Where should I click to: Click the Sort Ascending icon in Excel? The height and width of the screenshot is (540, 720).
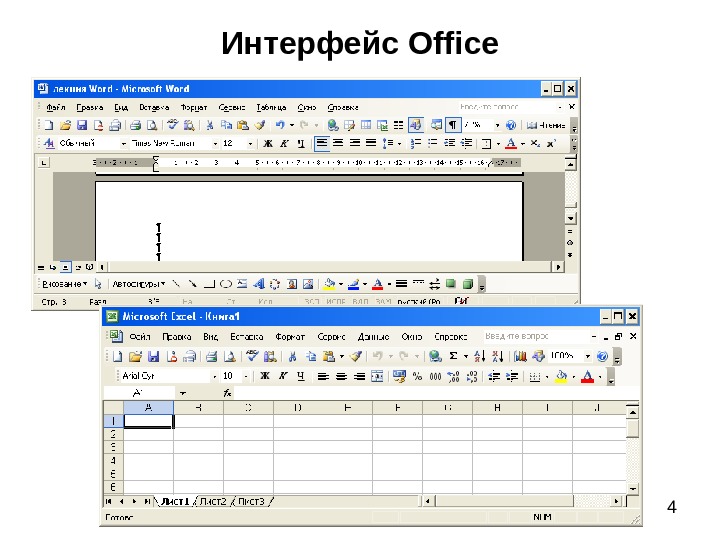point(480,356)
